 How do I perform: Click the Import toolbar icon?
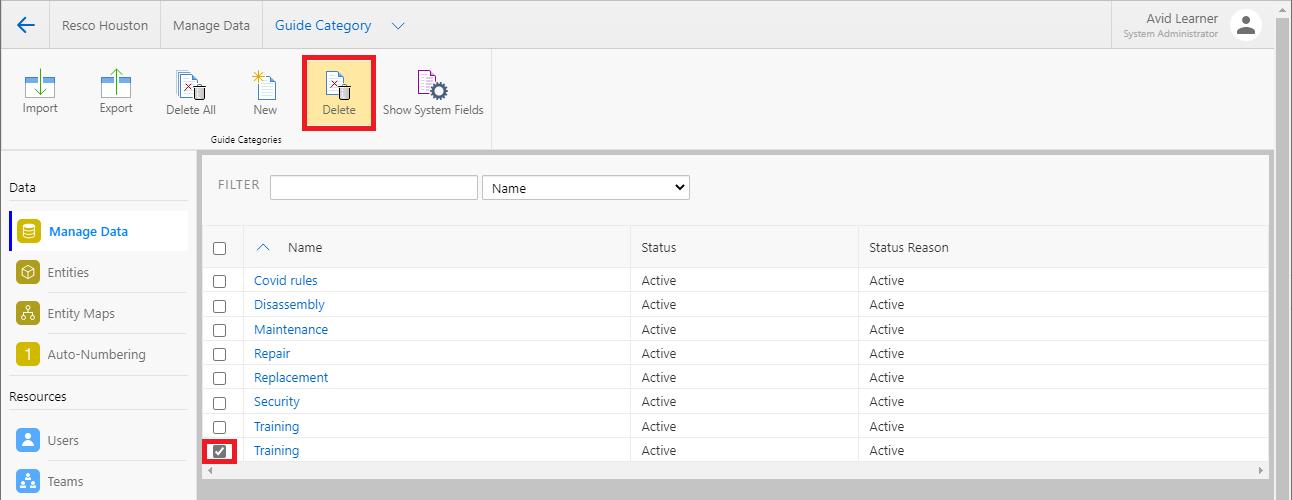pyautogui.click(x=40, y=86)
